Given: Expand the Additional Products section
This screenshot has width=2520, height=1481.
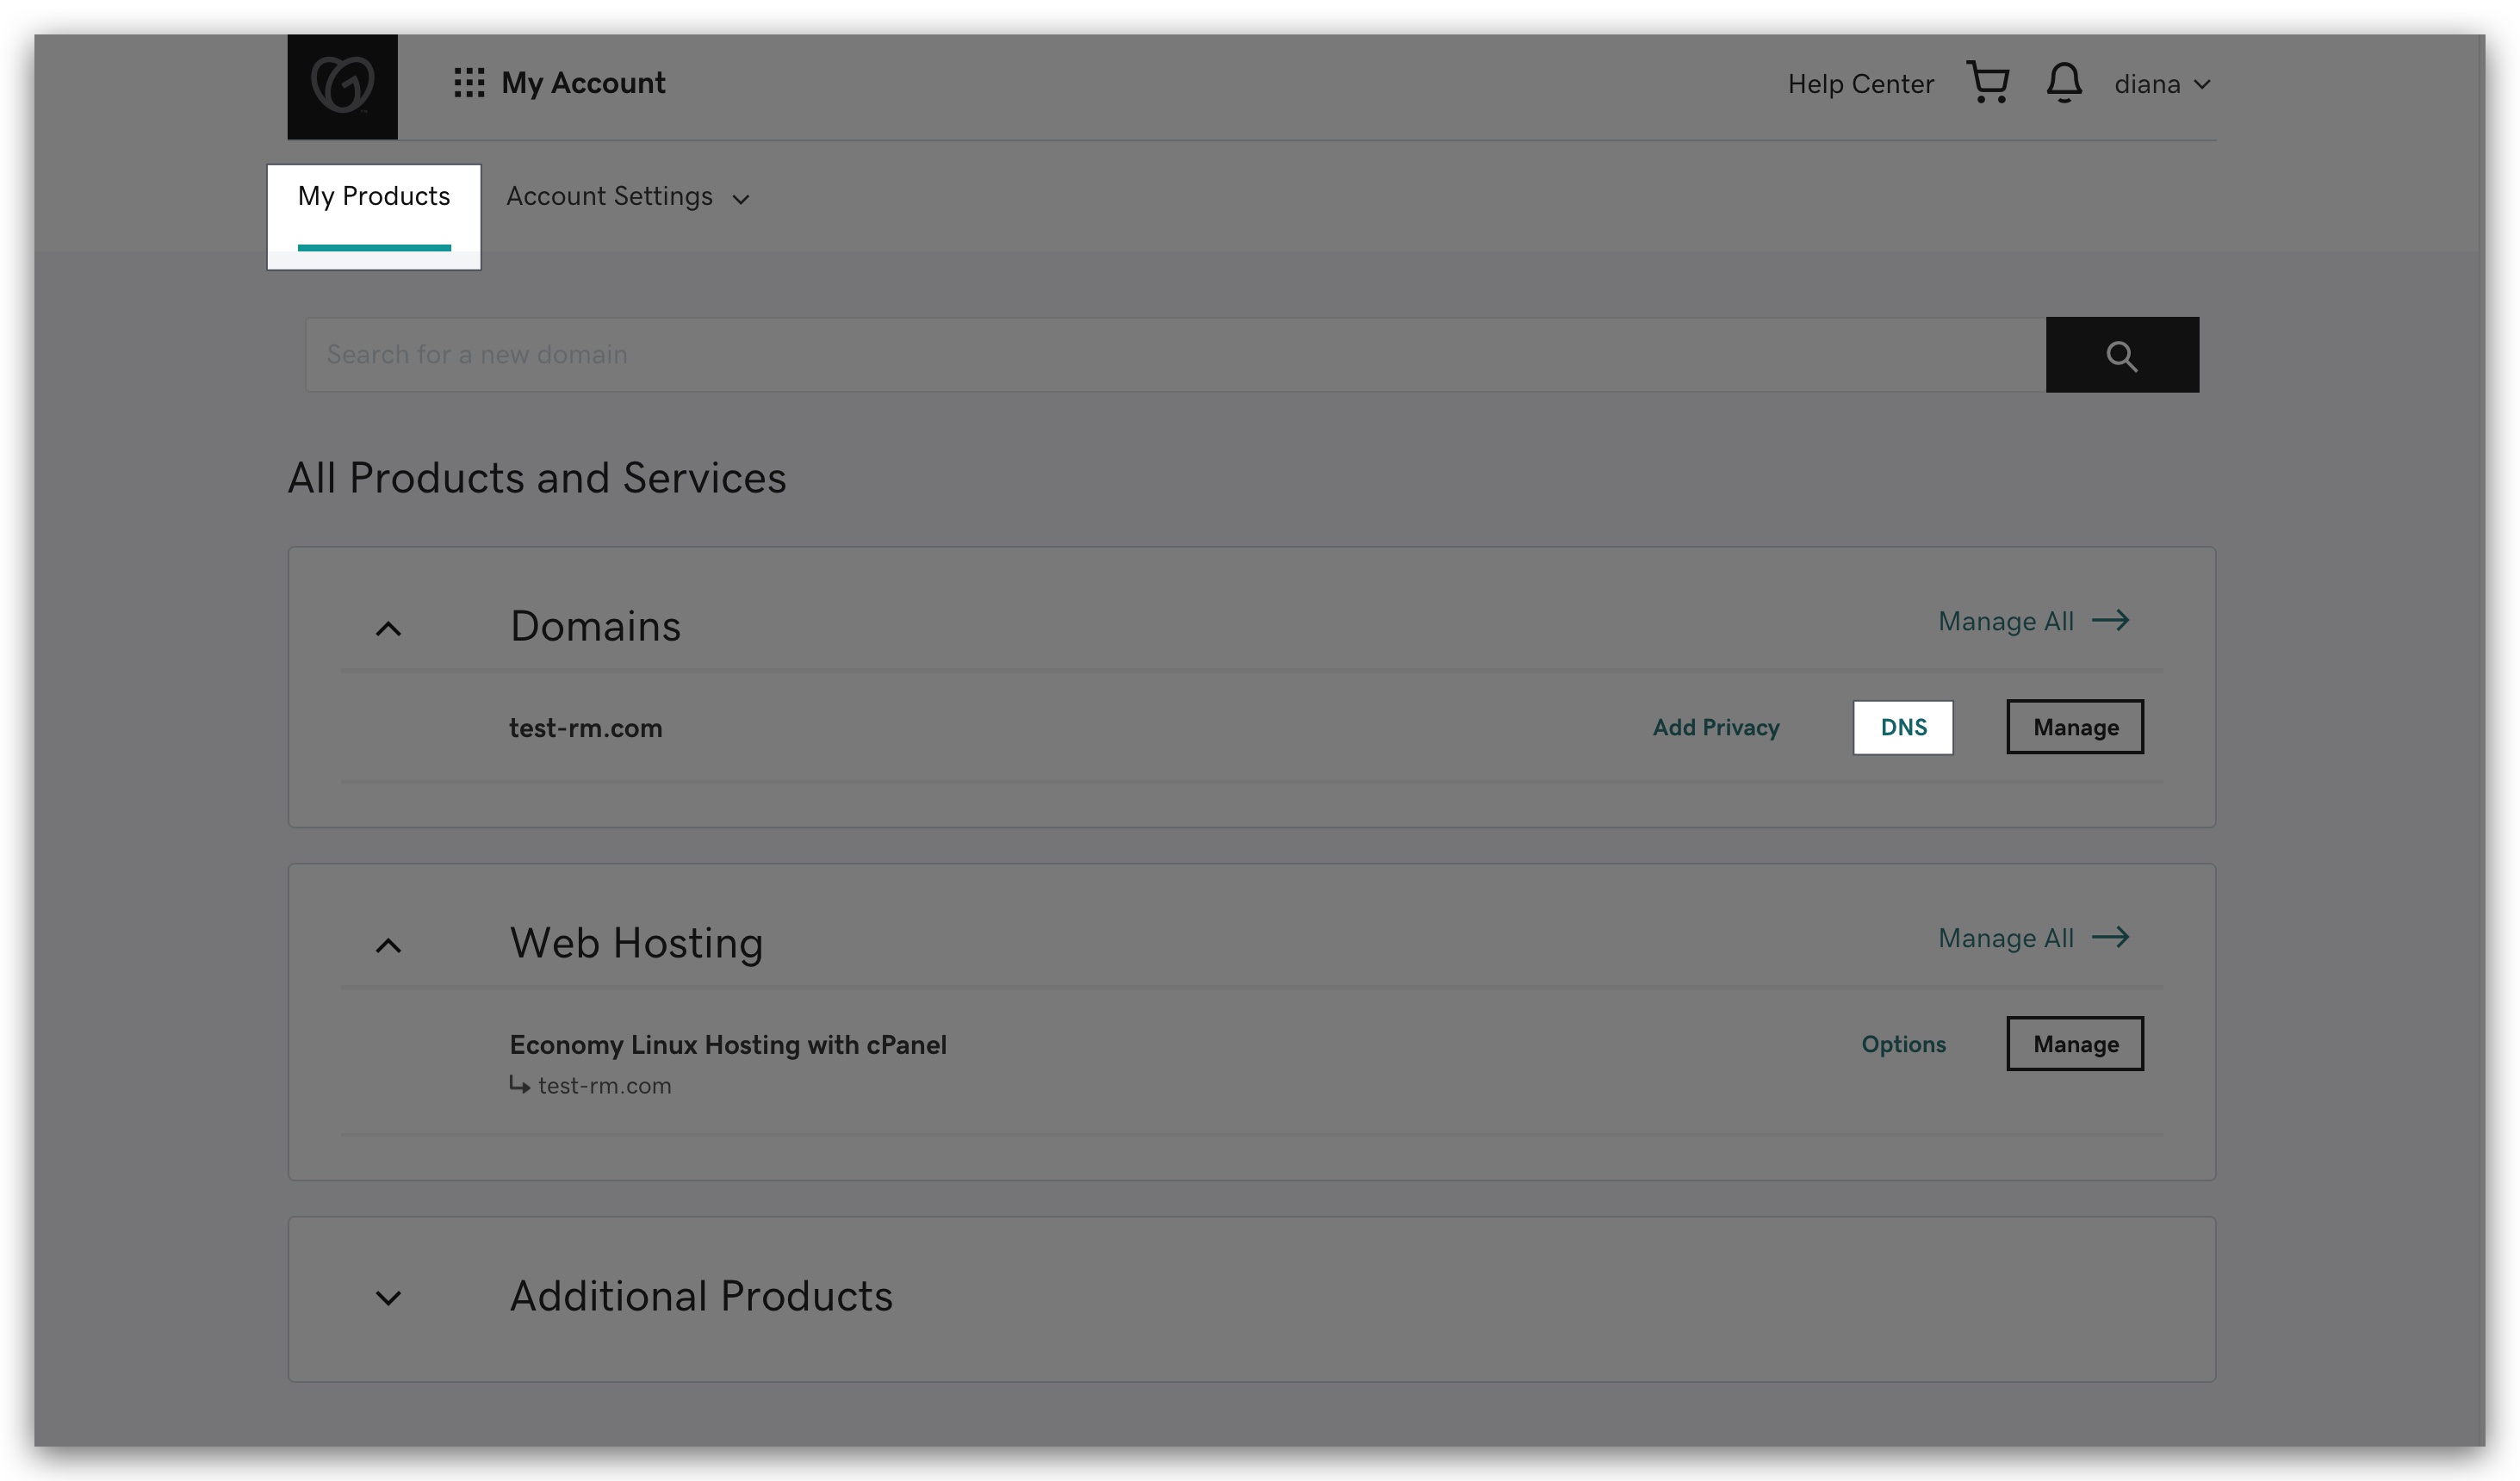Looking at the screenshot, I should tap(389, 1298).
